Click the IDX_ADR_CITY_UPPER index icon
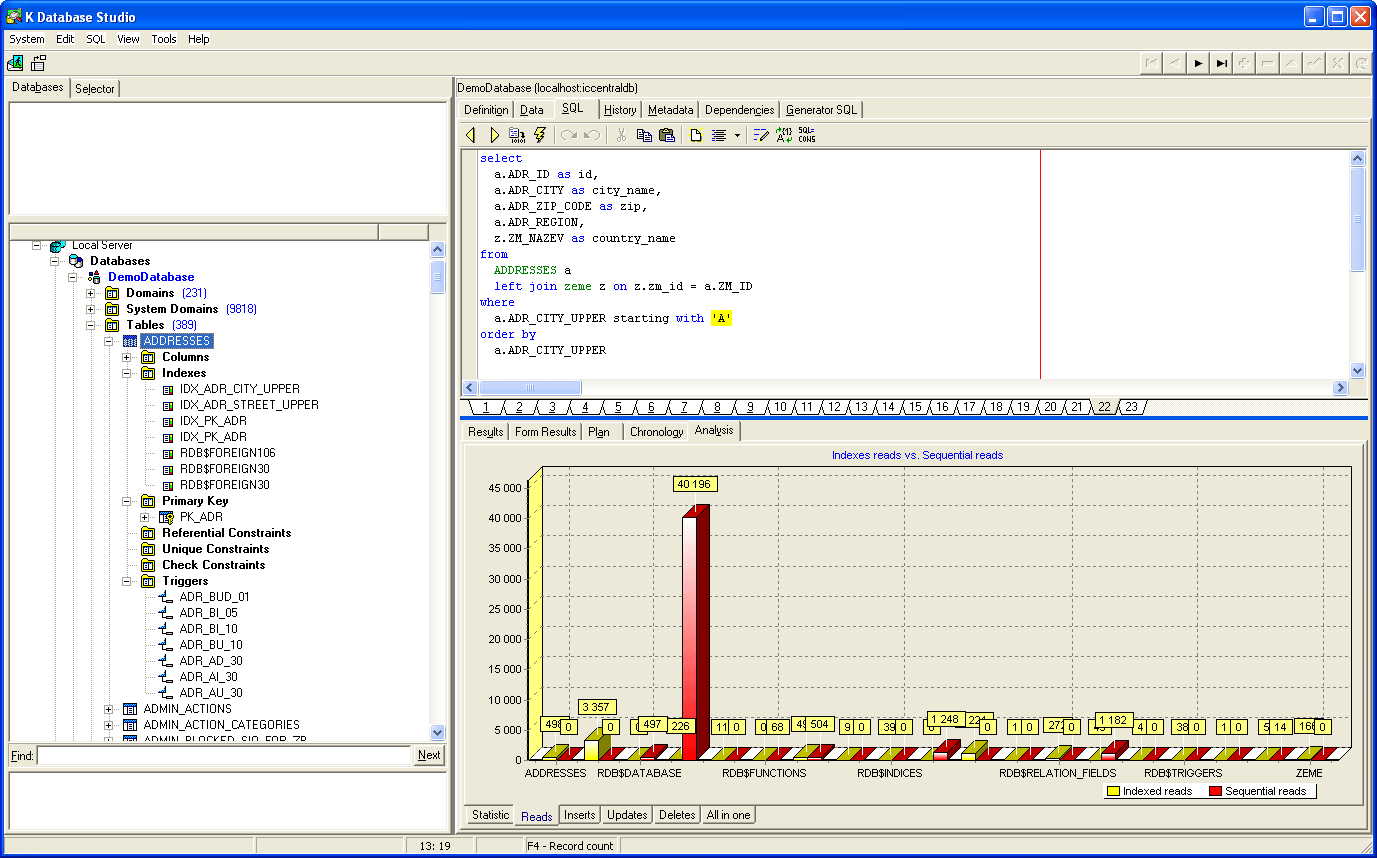1377x858 pixels. point(167,389)
